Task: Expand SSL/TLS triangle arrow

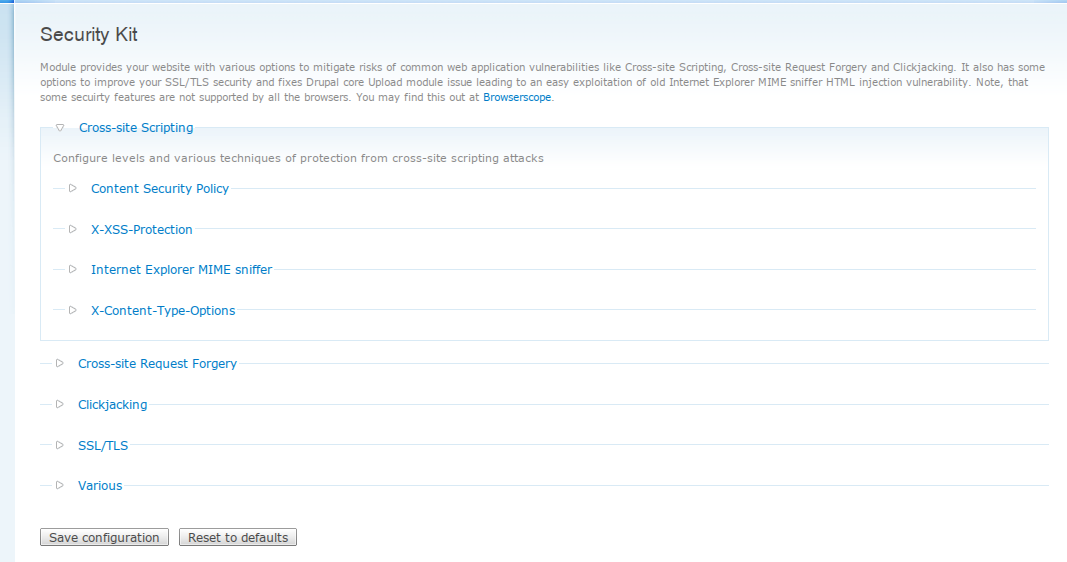Action: click(x=60, y=445)
